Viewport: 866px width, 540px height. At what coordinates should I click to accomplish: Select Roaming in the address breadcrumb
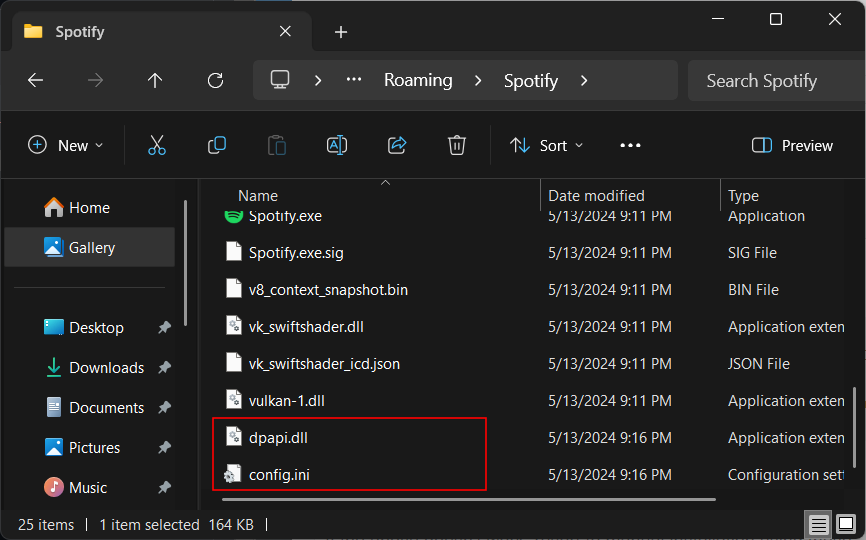[418, 81]
